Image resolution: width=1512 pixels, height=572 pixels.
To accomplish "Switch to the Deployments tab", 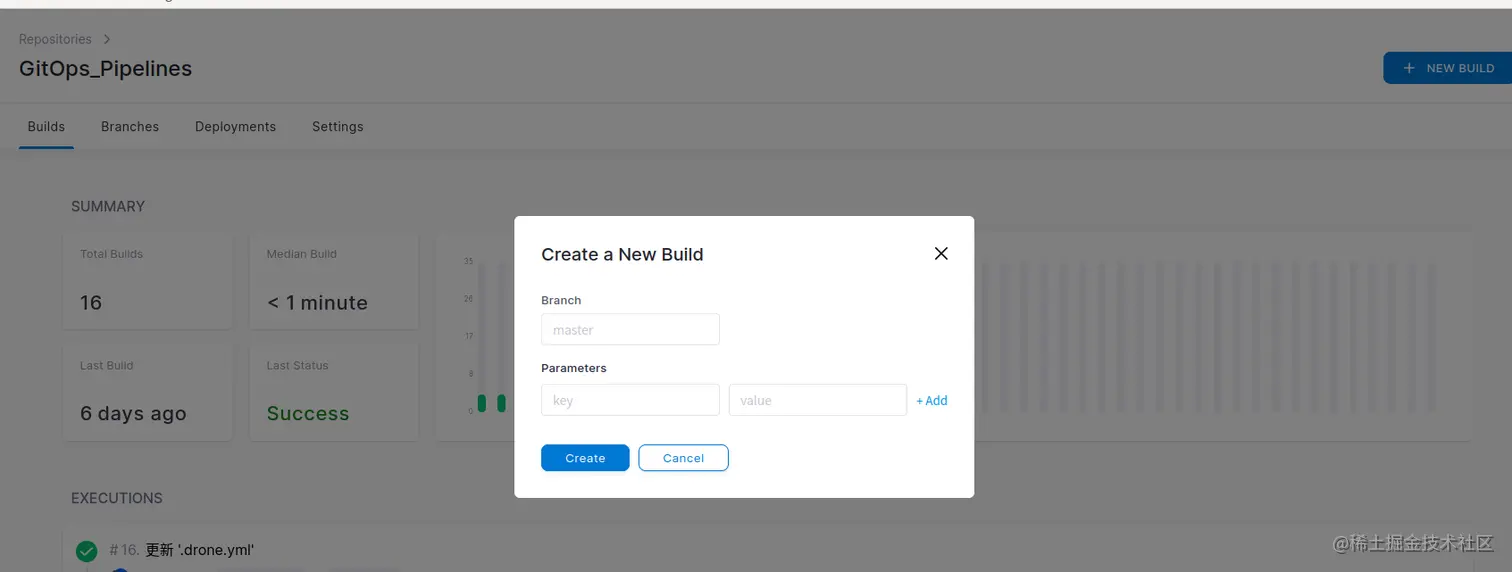I will [235, 127].
